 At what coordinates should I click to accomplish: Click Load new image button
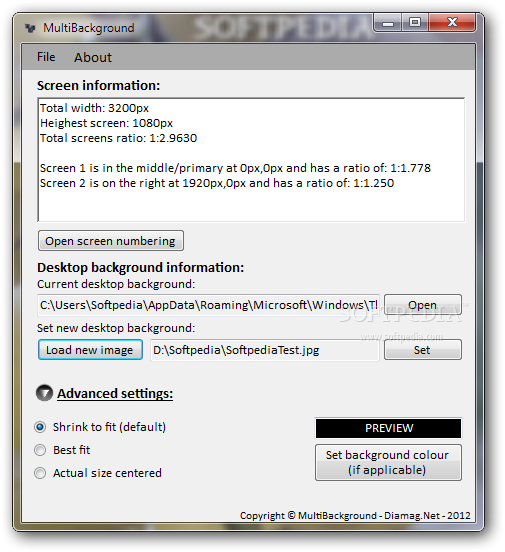coord(90,350)
